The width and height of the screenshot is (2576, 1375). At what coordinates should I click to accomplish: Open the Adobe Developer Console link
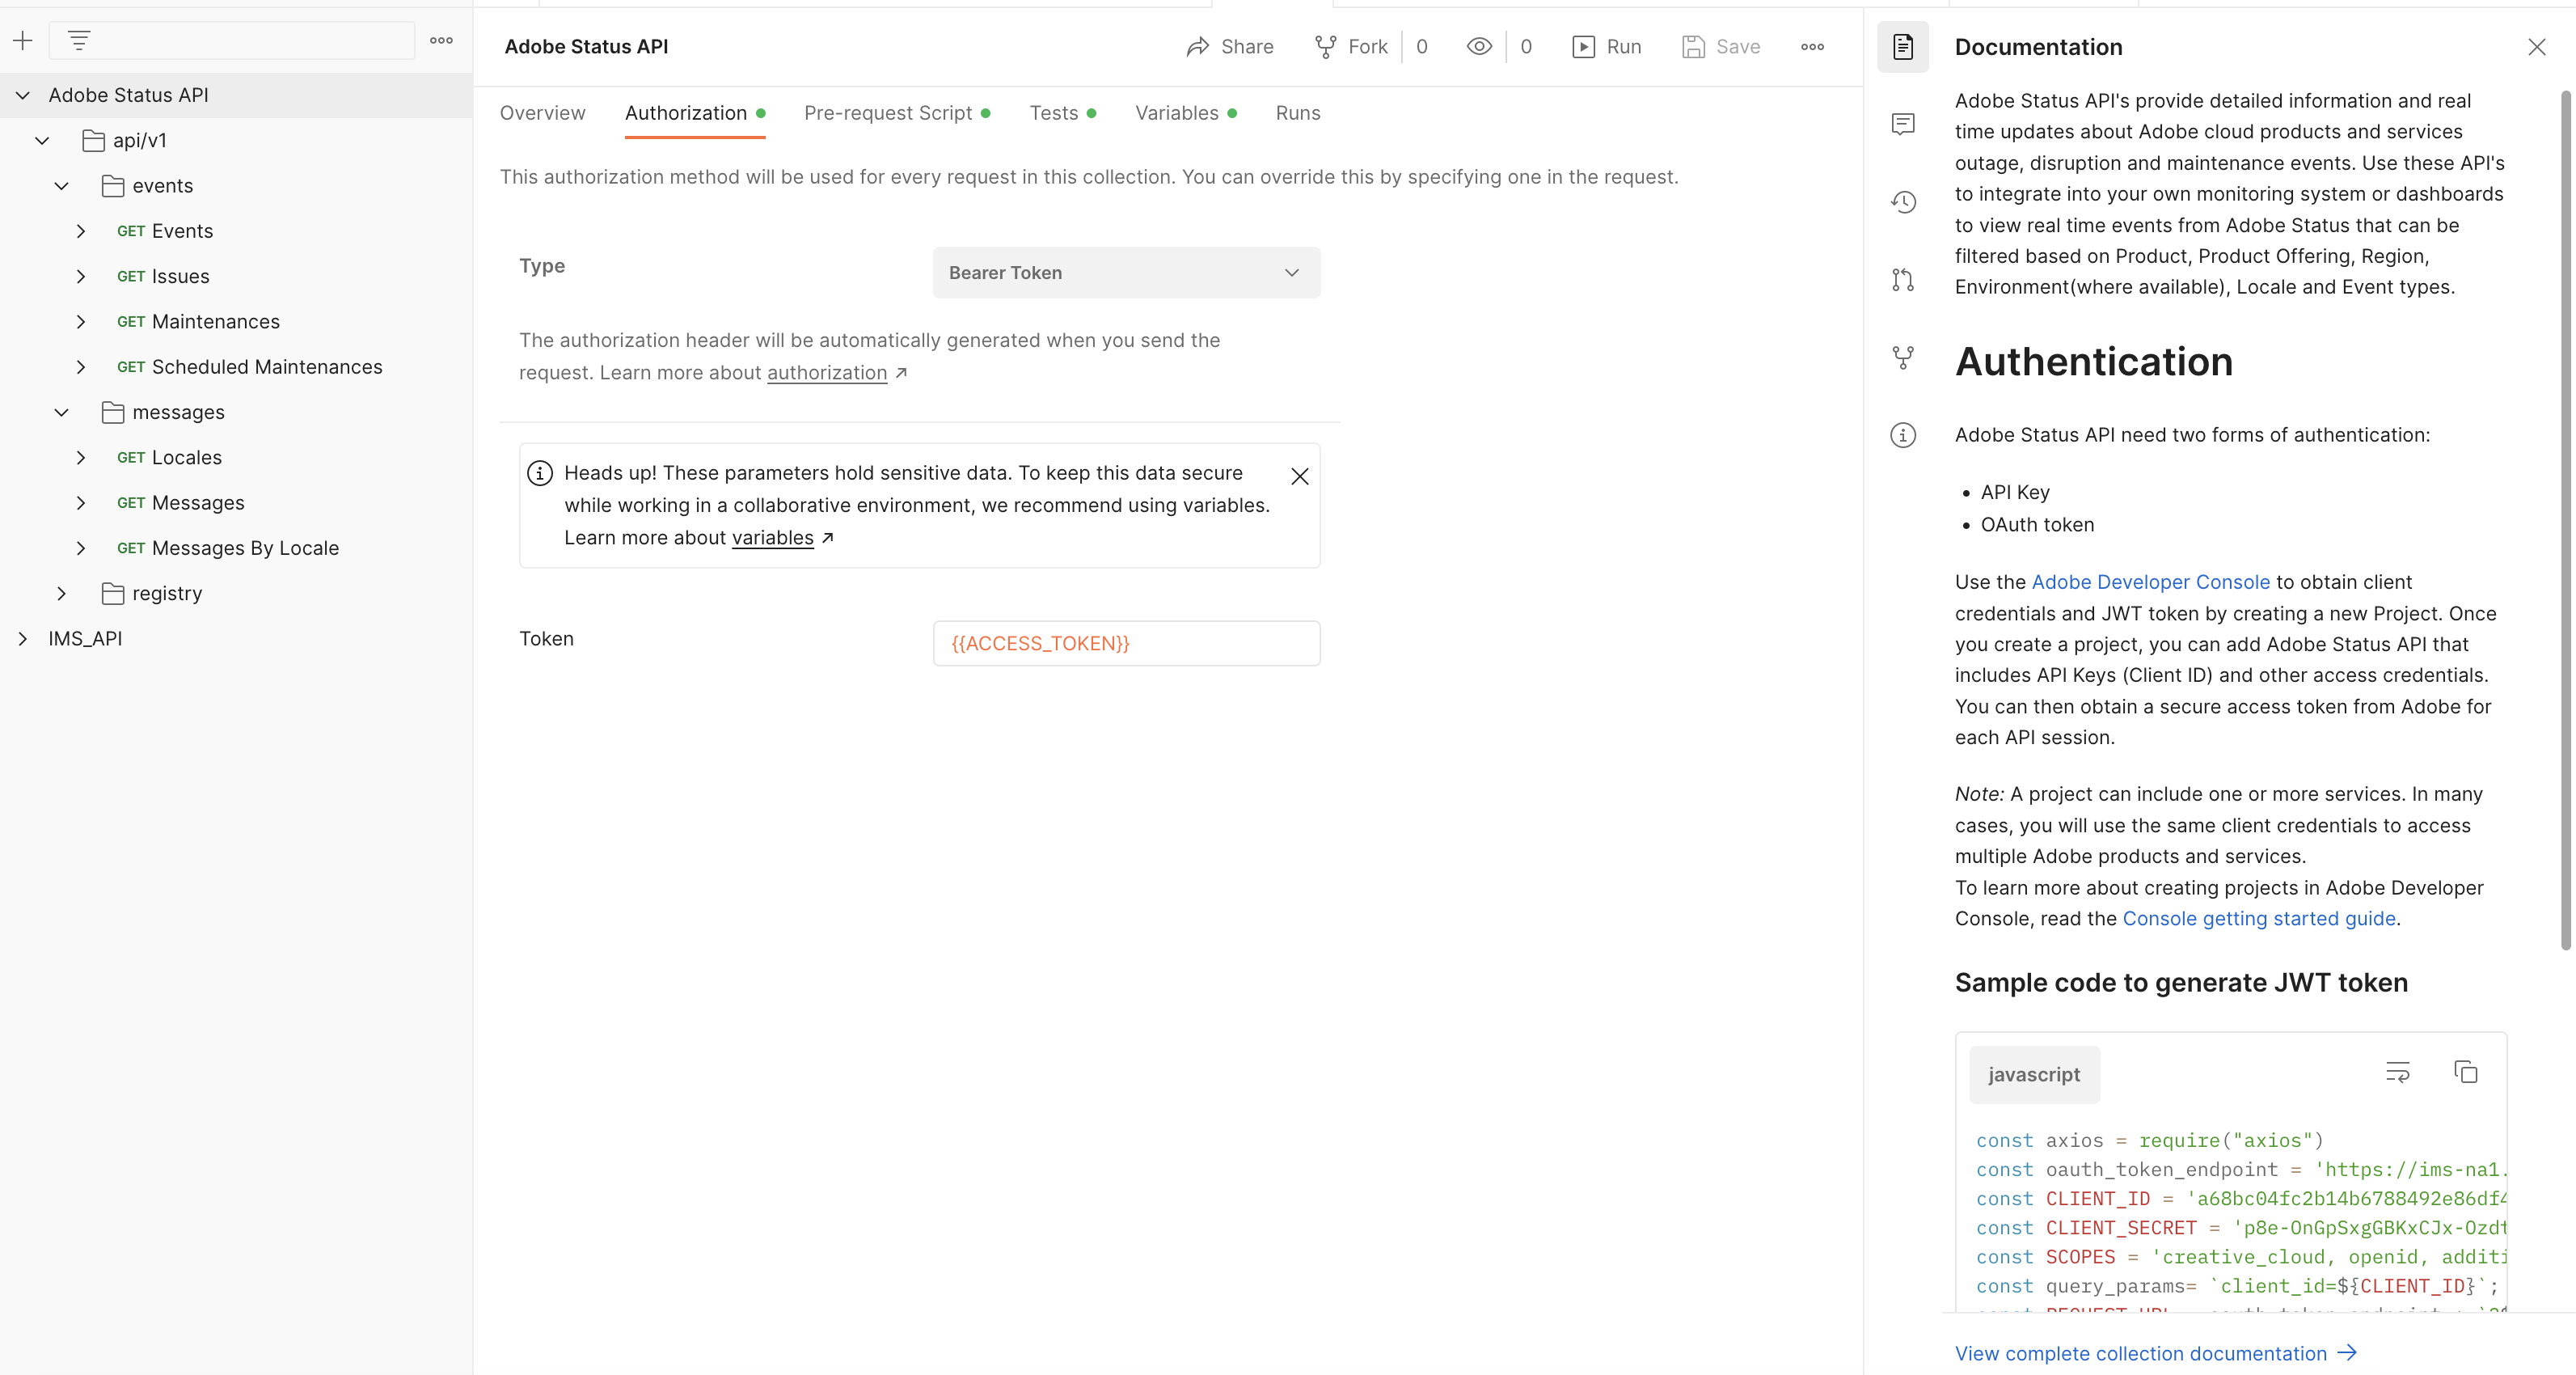tap(2150, 582)
